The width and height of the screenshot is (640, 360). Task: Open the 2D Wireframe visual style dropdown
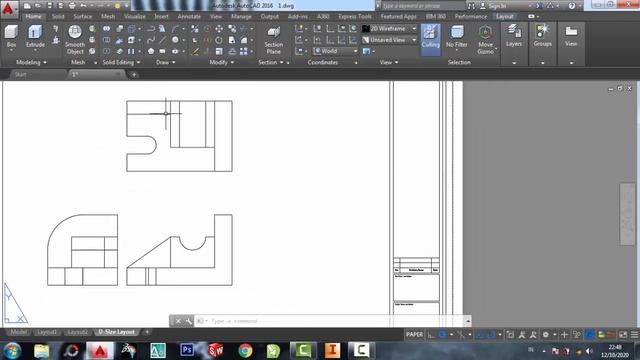pos(389,29)
